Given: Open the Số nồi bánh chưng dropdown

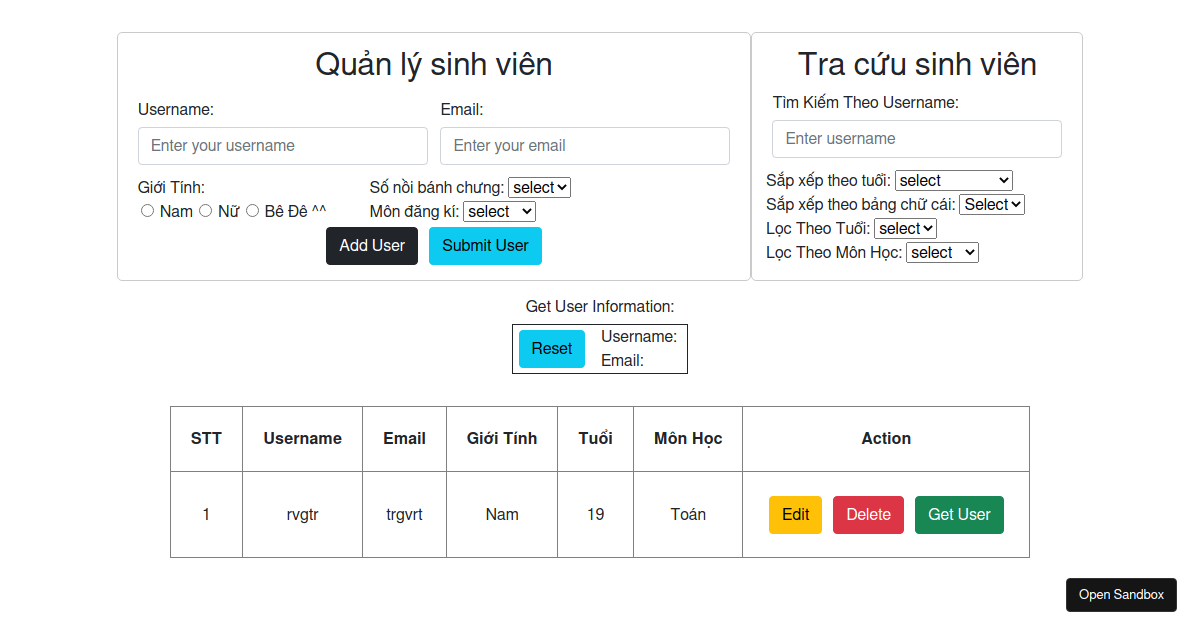Looking at the screenshot, I should pos(539,188).
